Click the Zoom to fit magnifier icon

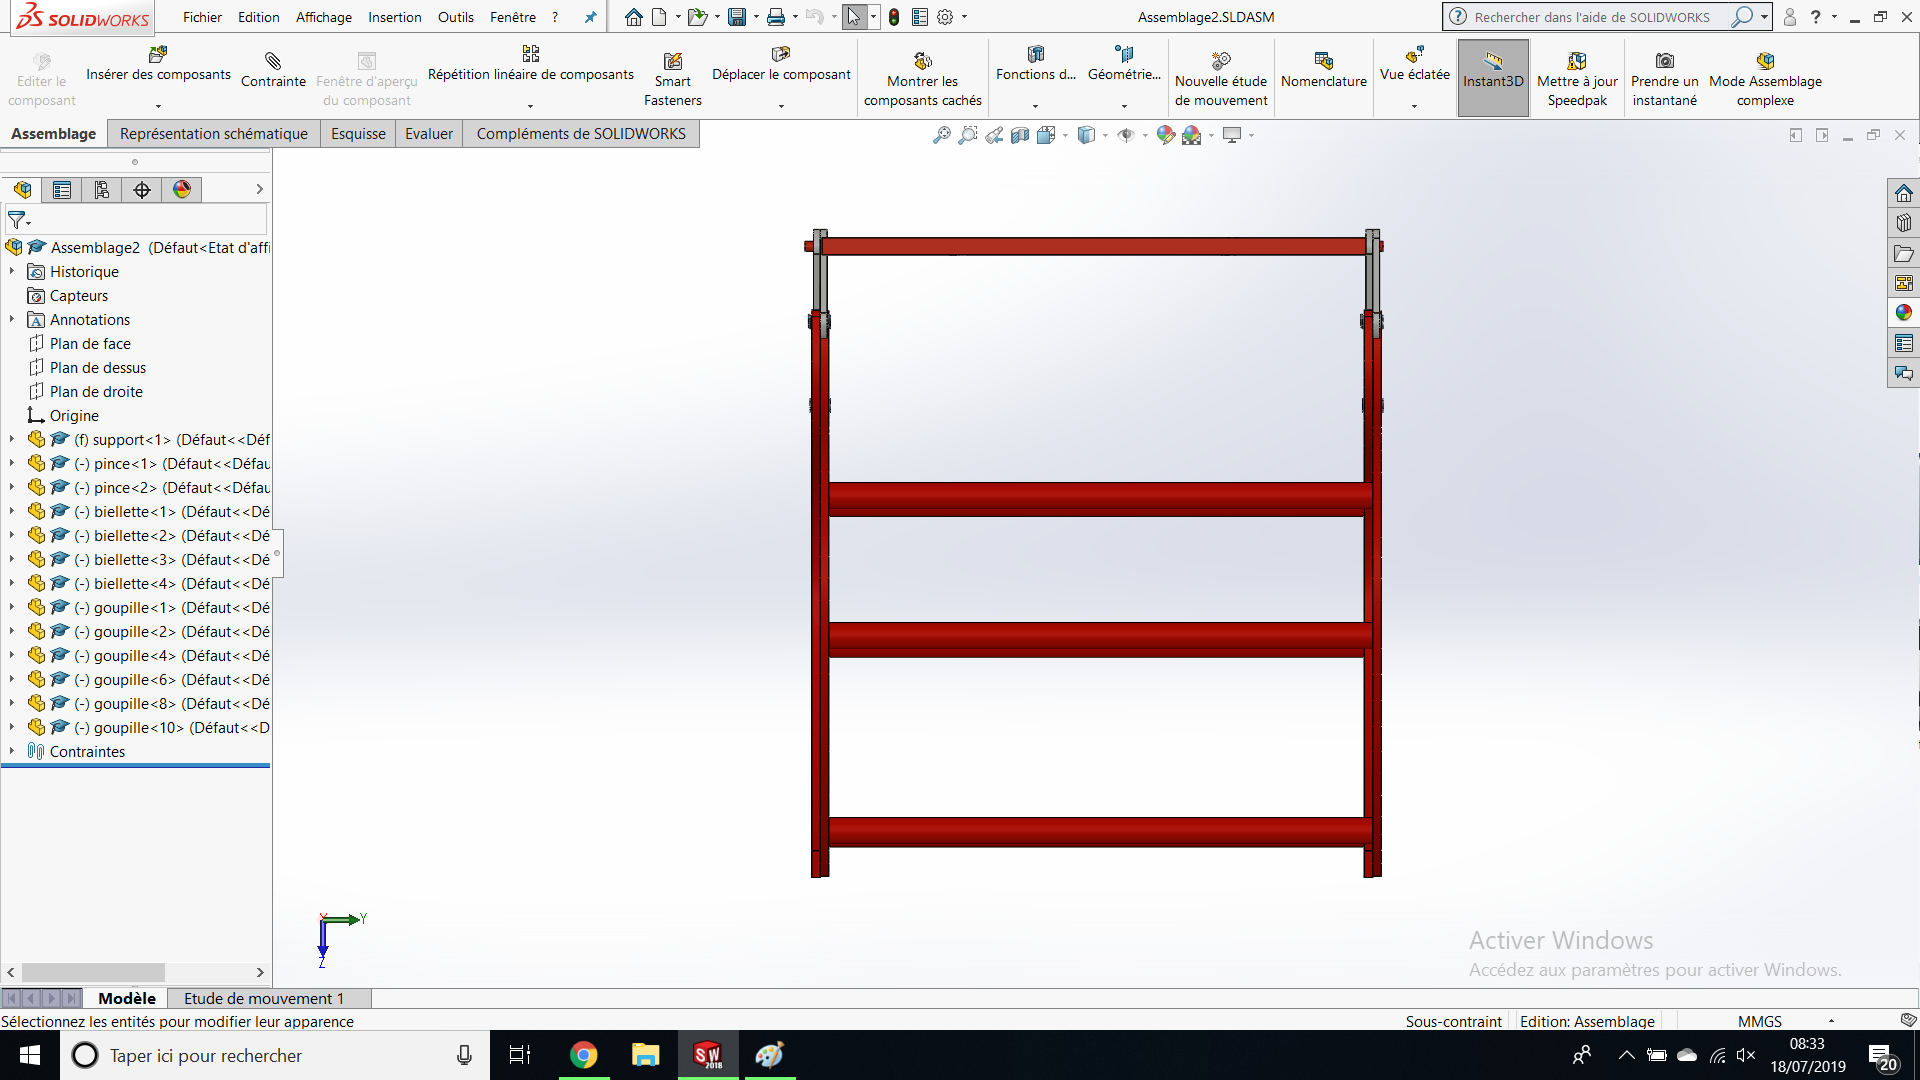tap(942, 135)
